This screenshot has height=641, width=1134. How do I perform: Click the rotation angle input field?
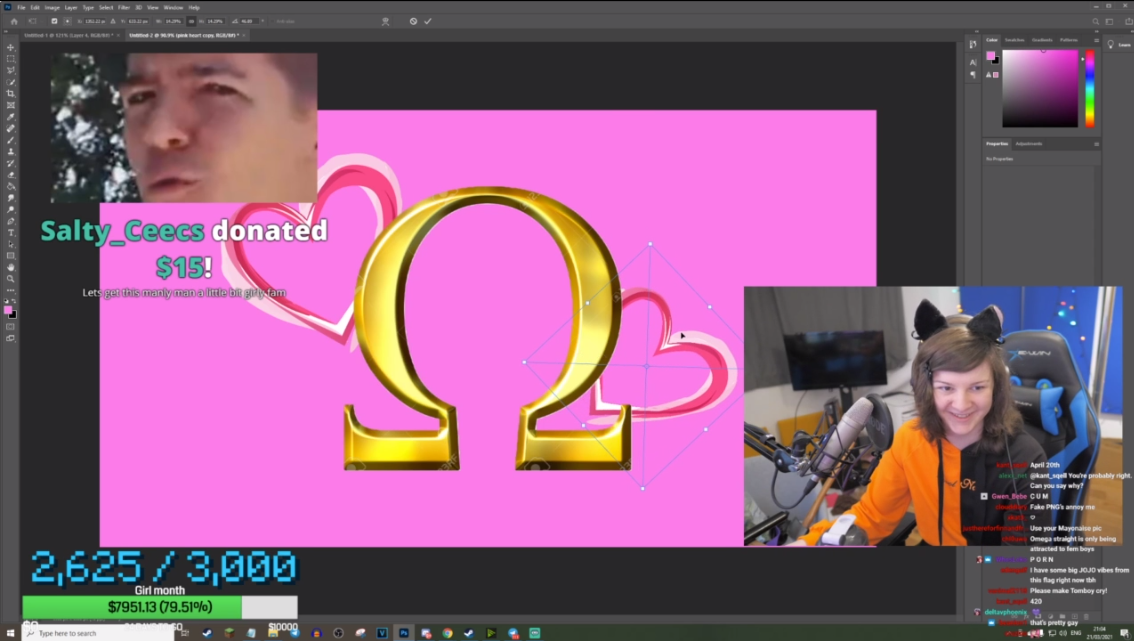[x=250, y=21]
